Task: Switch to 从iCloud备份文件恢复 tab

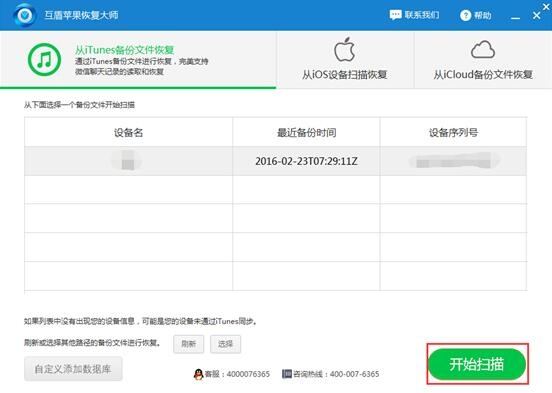Action: 483,60
